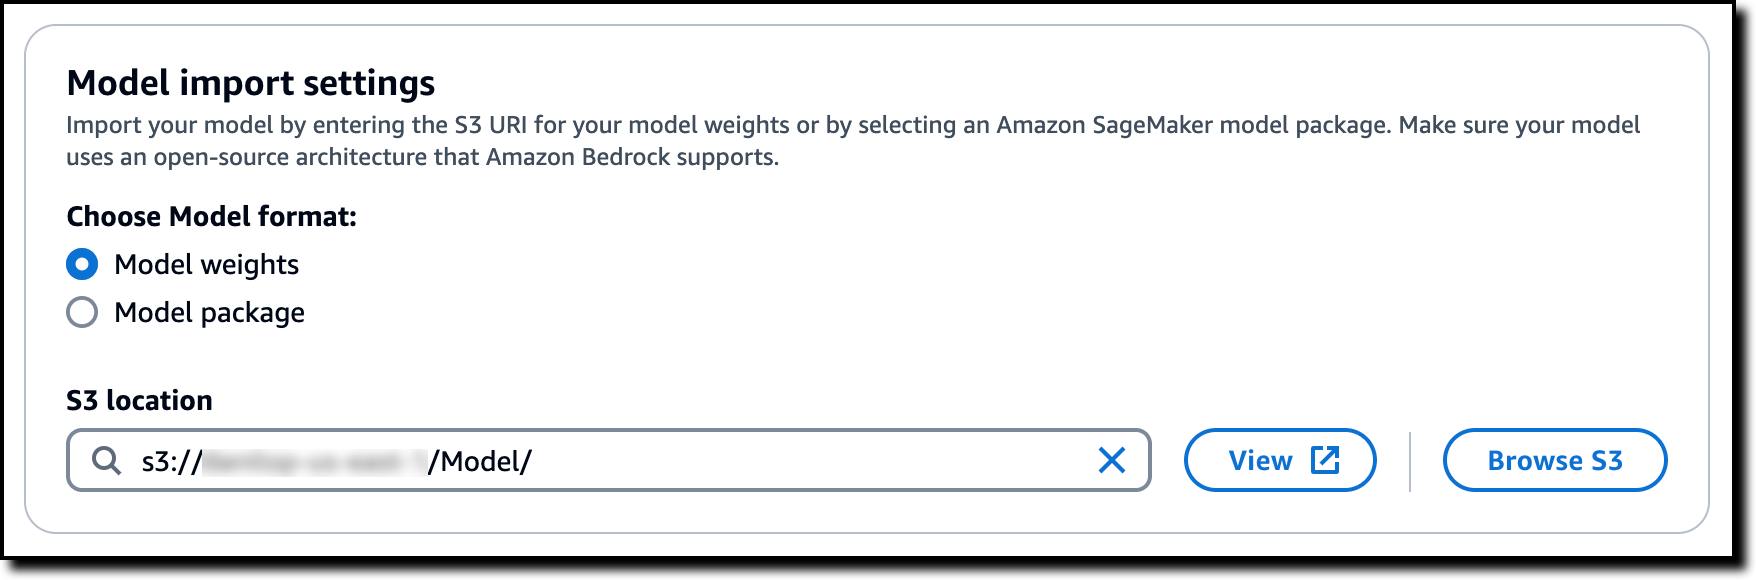
Task: Clear the S3 location field with X icon
Action: coord(1112,461)
